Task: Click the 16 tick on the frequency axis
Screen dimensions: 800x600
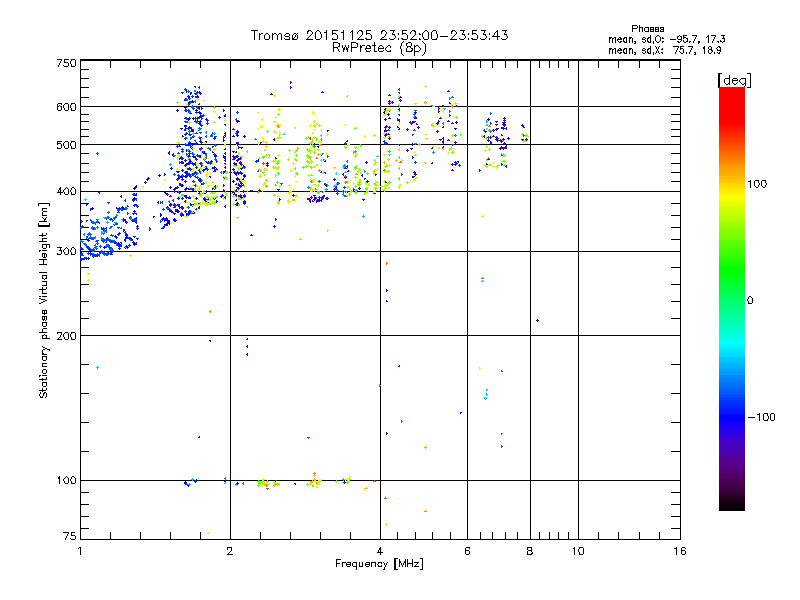Action: (678, 551)
